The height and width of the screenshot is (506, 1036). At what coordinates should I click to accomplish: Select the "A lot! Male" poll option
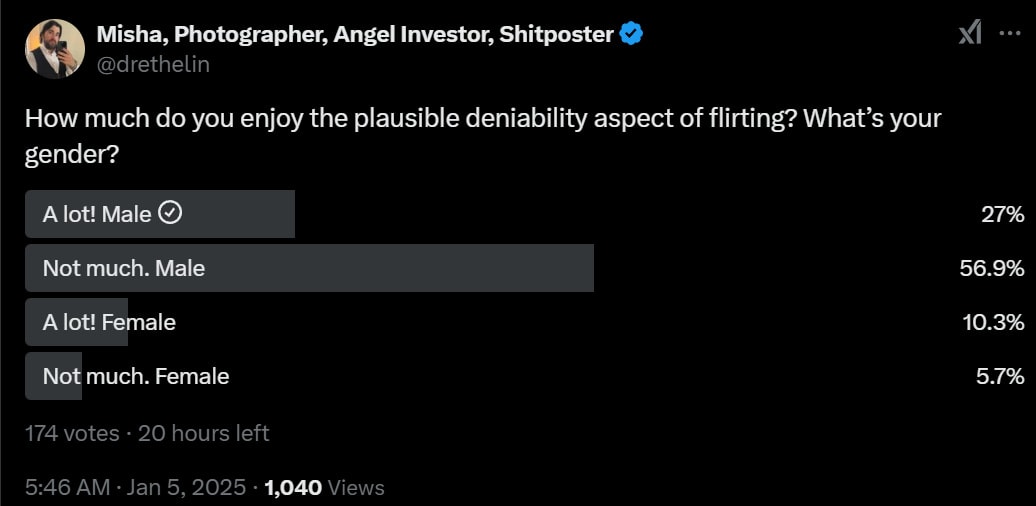pyautogui.click(x=97, y=214)
